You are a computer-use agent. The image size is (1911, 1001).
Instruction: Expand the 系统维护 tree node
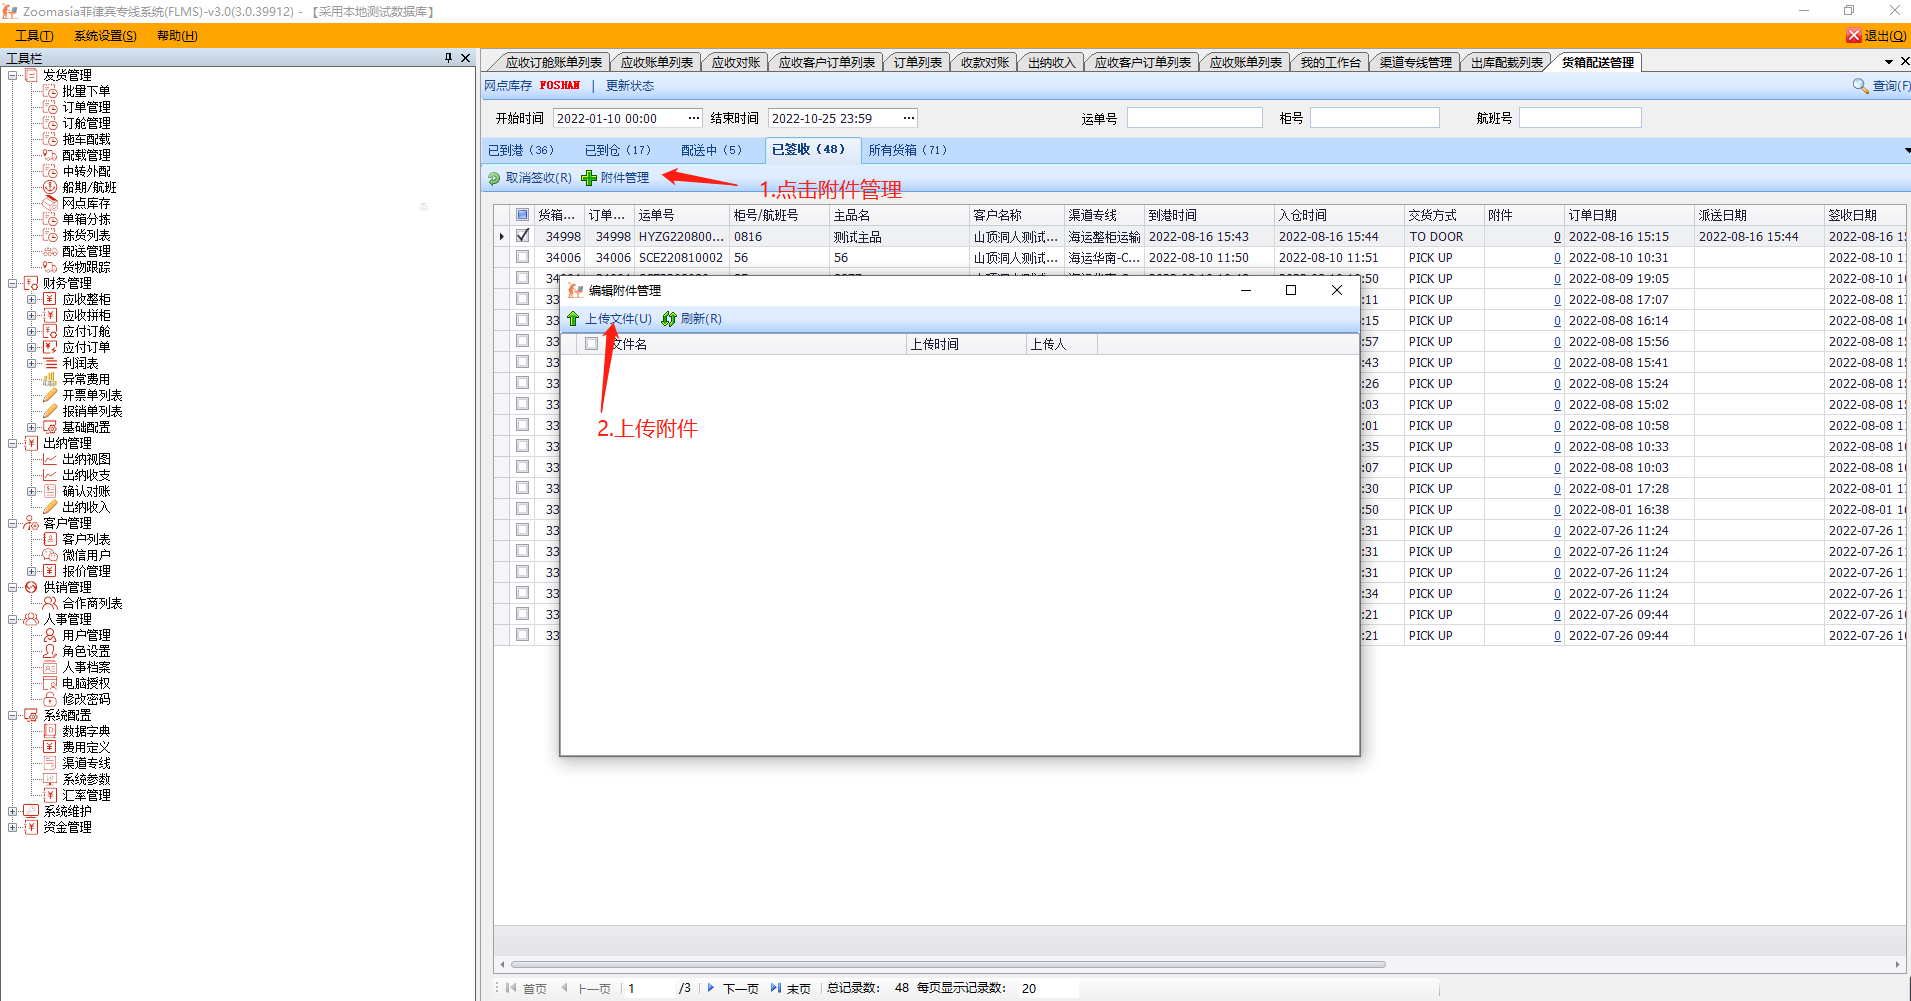[13, 811]
